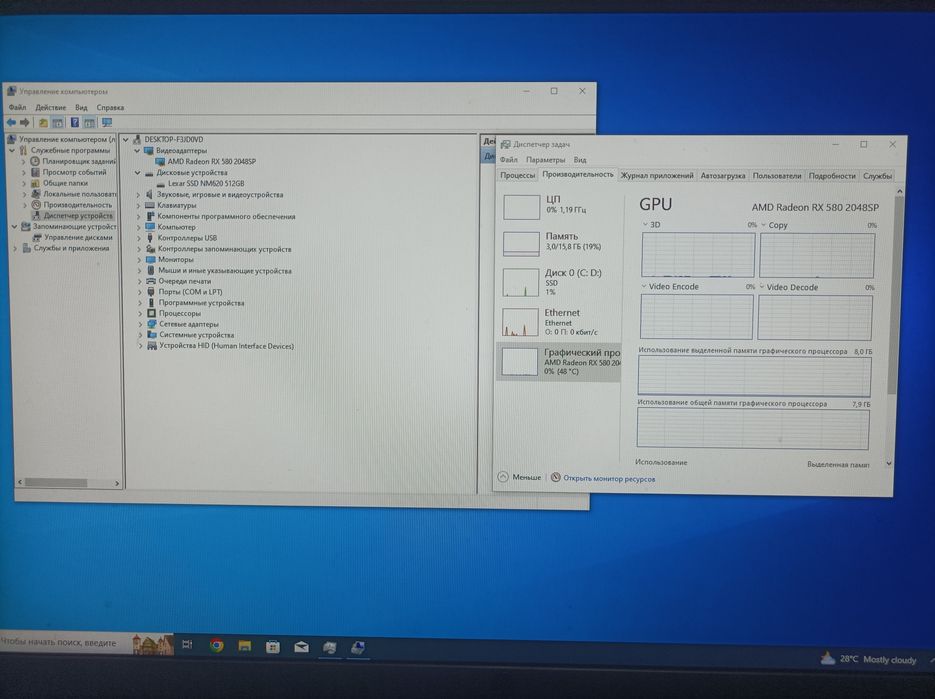The height and width of the screenshot is (699, 935).
Task: Select the Lexar SSD NM620 512GB device
Action: coord(200,183)
